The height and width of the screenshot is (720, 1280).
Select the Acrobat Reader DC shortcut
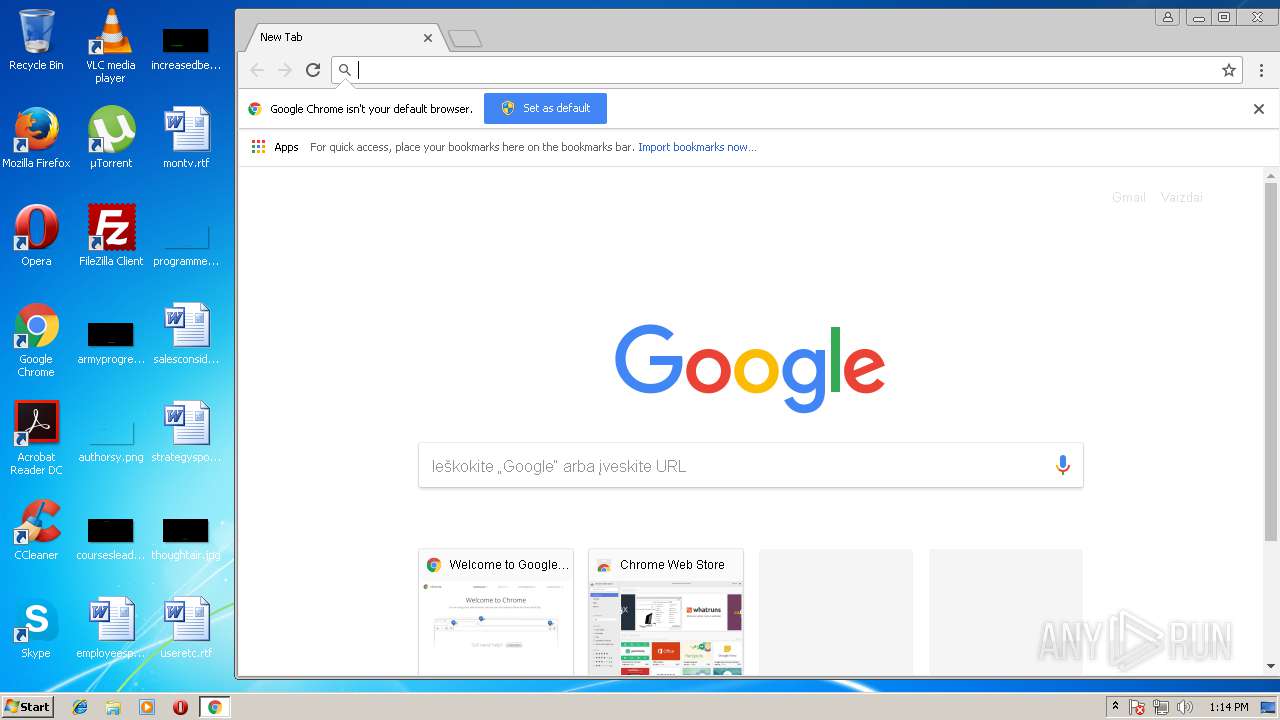36,438
